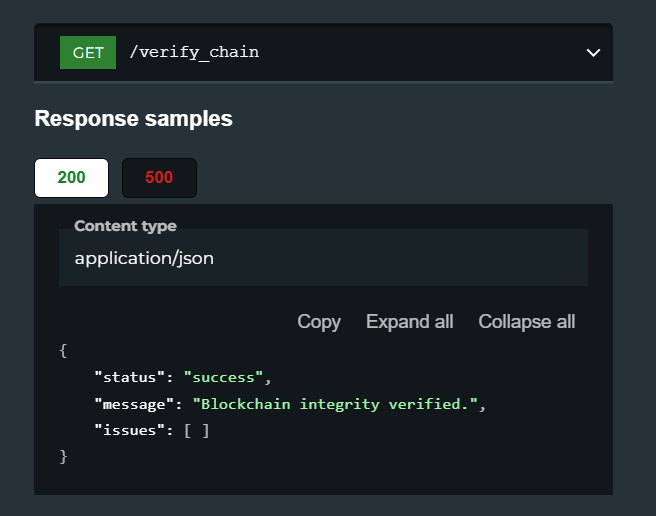
Task: Click the "issues" key in the JSON
Action: click(x=130, y=430)
